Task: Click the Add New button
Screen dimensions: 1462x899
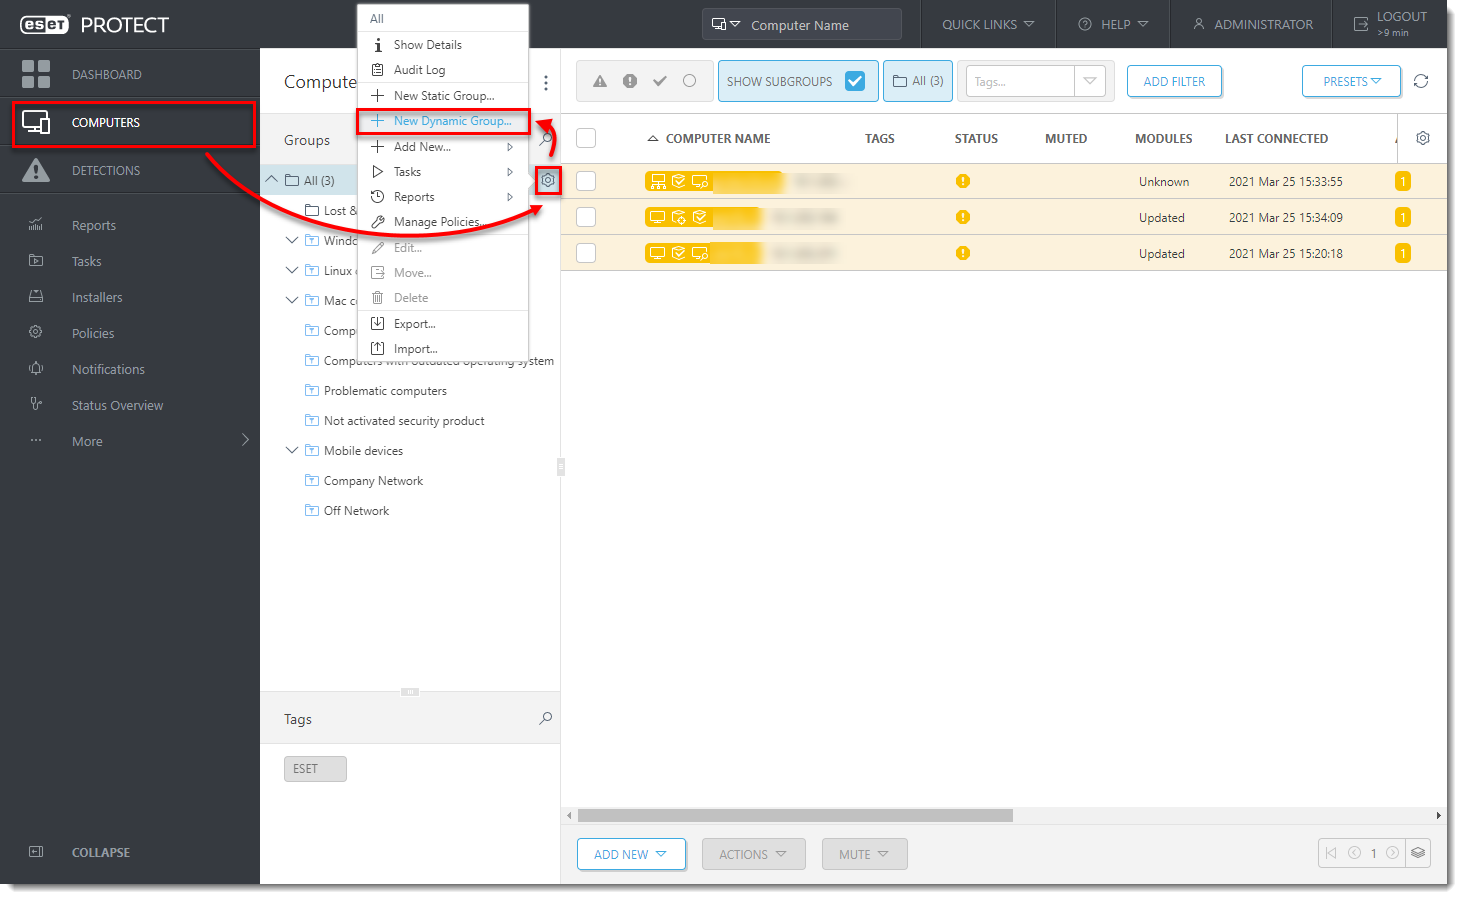Action: tap(631, 854)
